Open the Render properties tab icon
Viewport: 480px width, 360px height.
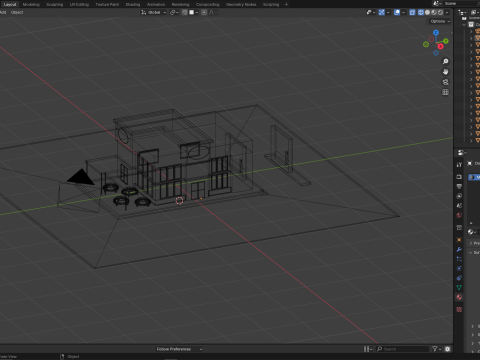(459, 177)
